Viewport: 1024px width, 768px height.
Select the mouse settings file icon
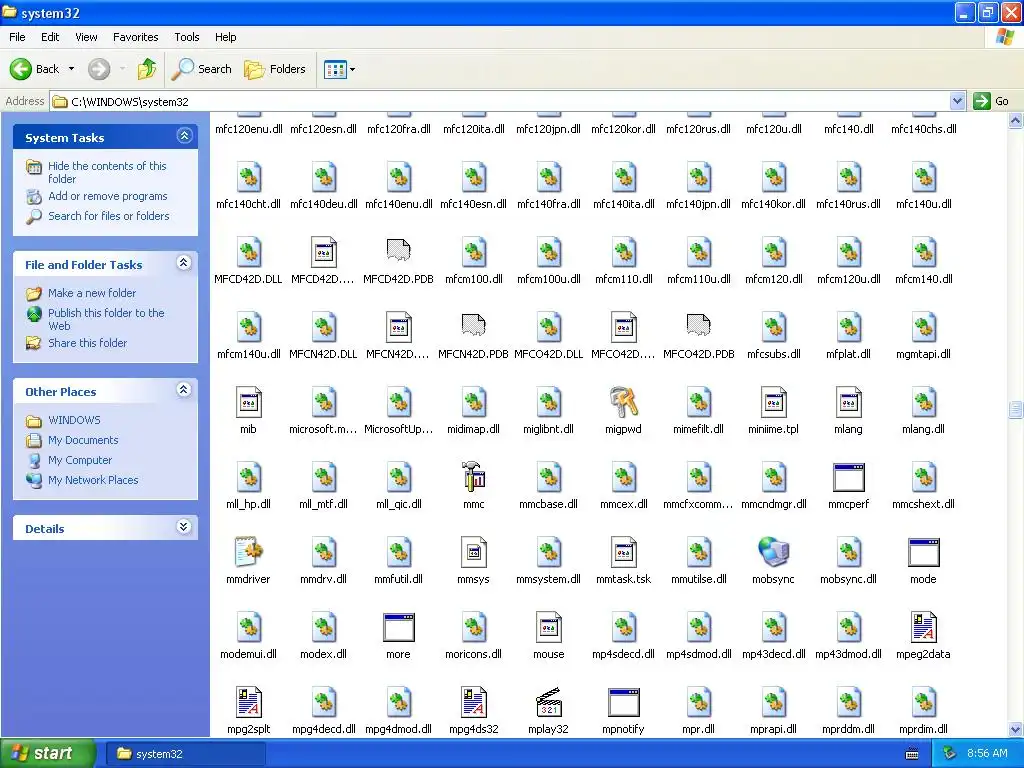(549, 627)
